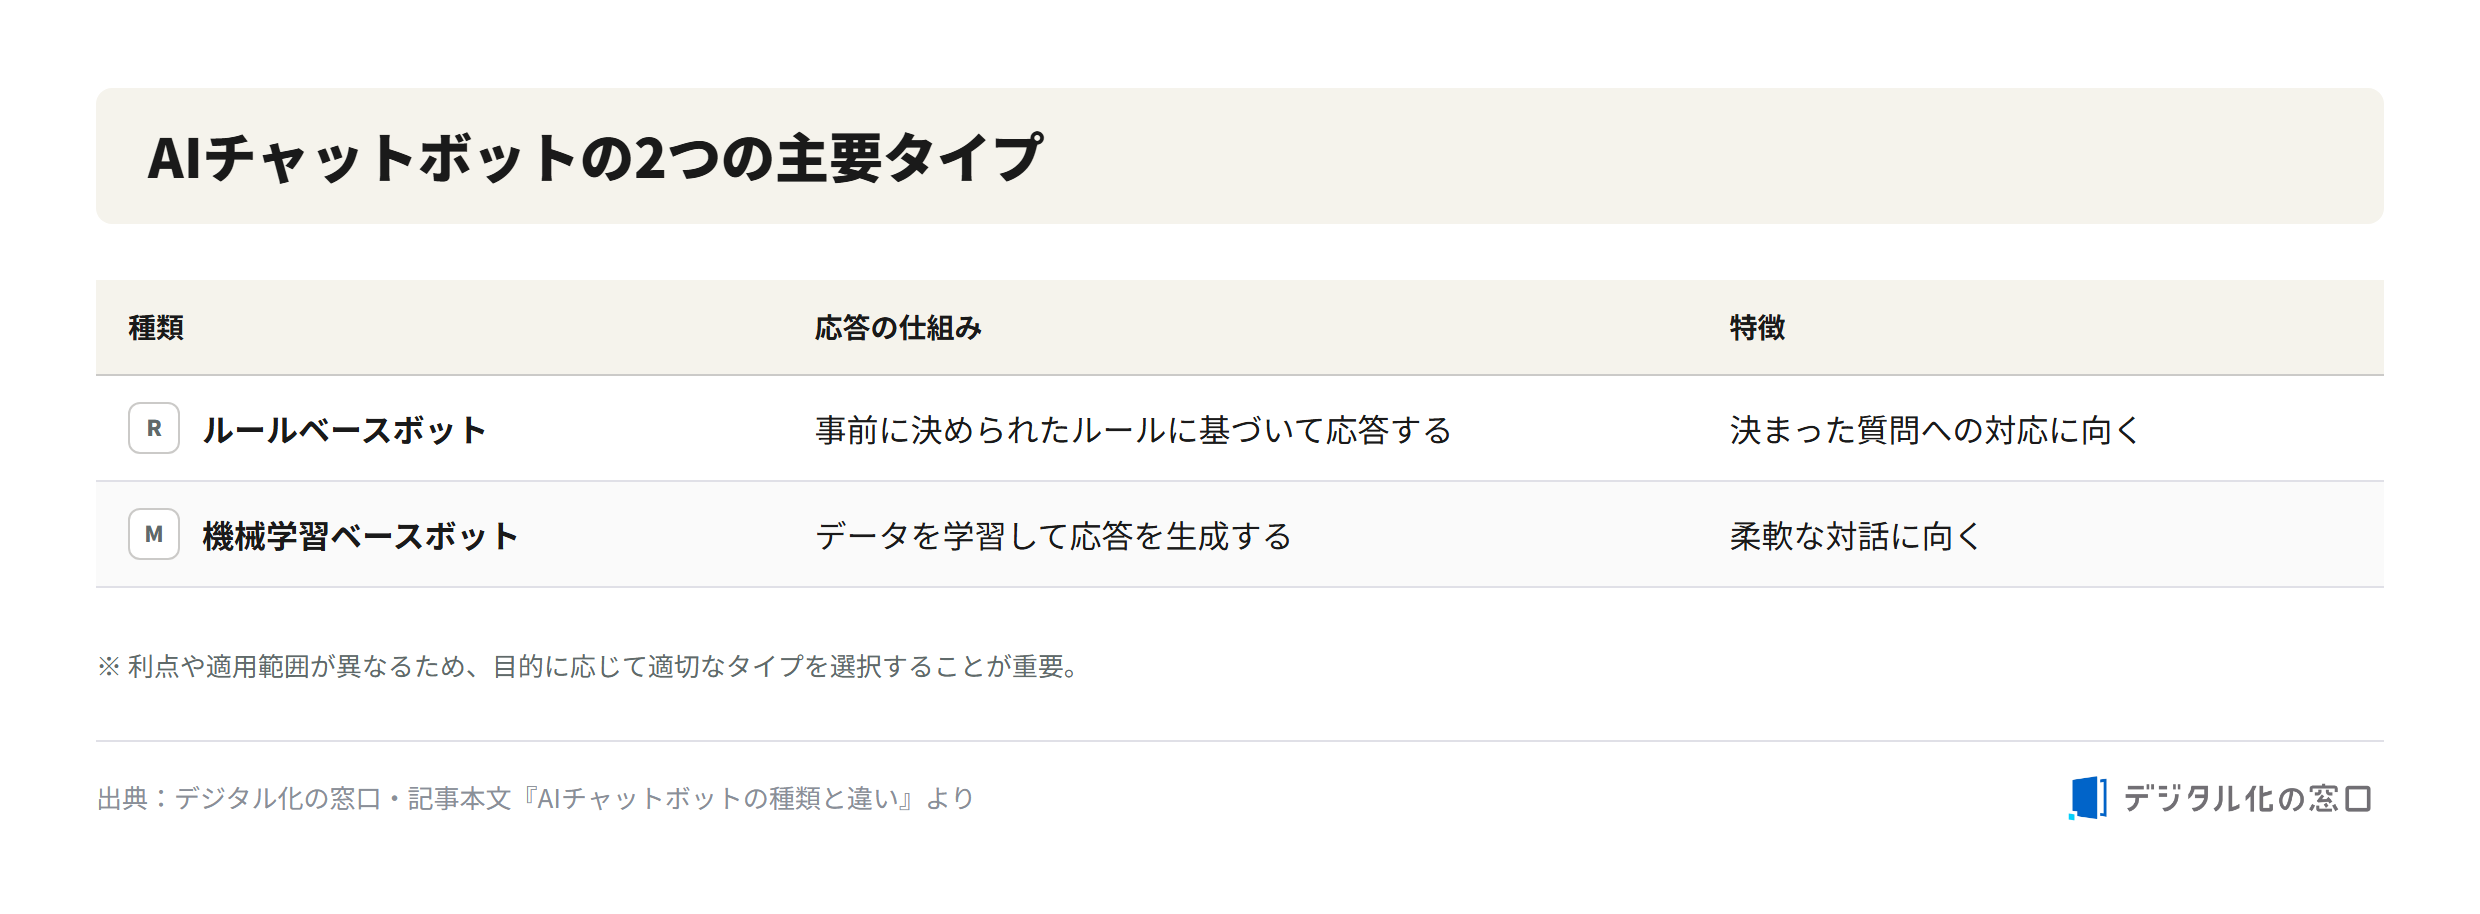This screenshot has width=2480, height=914.
Task: Click the word より ending the citation
Action: (x=950, y=798)
